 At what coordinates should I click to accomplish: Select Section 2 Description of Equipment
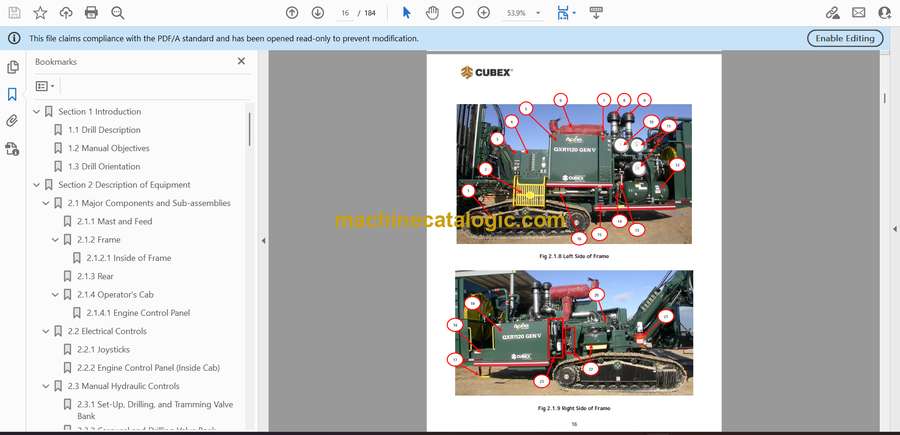[124, 185]
